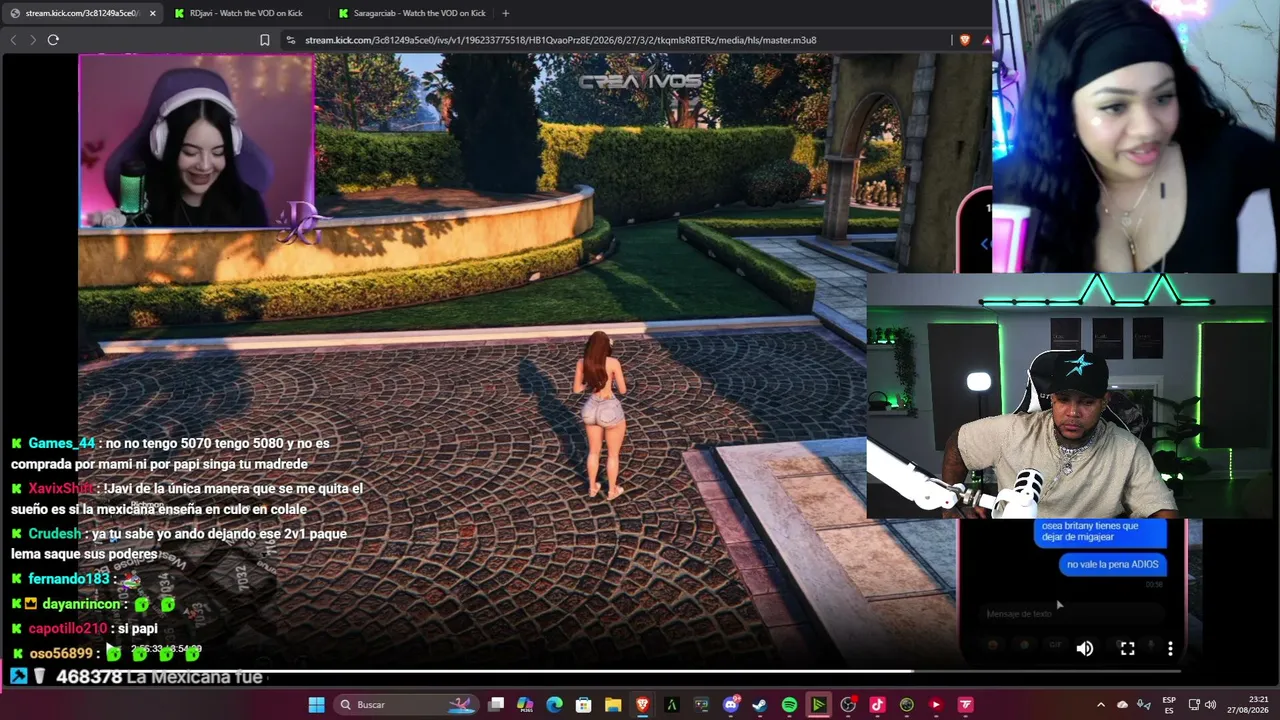Screen dimensions: 1280x720
Task: Open Spotify from the taskbar
Action: point(789,705)
